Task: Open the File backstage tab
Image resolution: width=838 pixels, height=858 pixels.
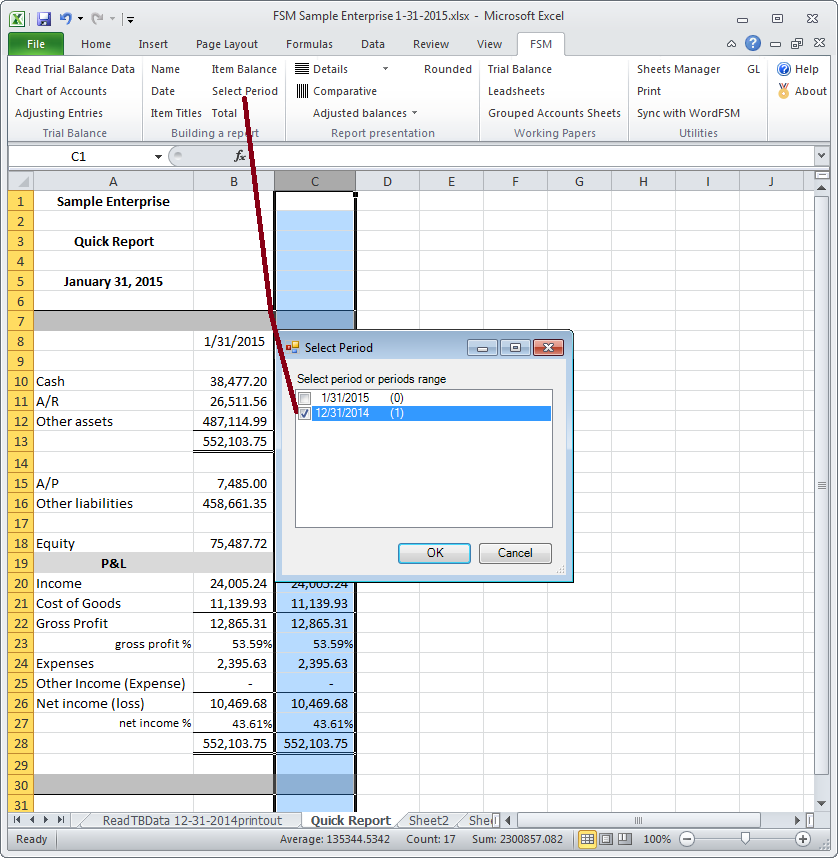Action: (x=36, y=44)
